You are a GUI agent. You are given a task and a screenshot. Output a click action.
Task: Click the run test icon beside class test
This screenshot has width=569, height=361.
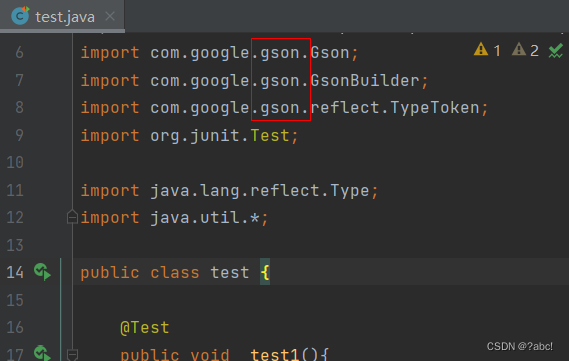point(42,272)
